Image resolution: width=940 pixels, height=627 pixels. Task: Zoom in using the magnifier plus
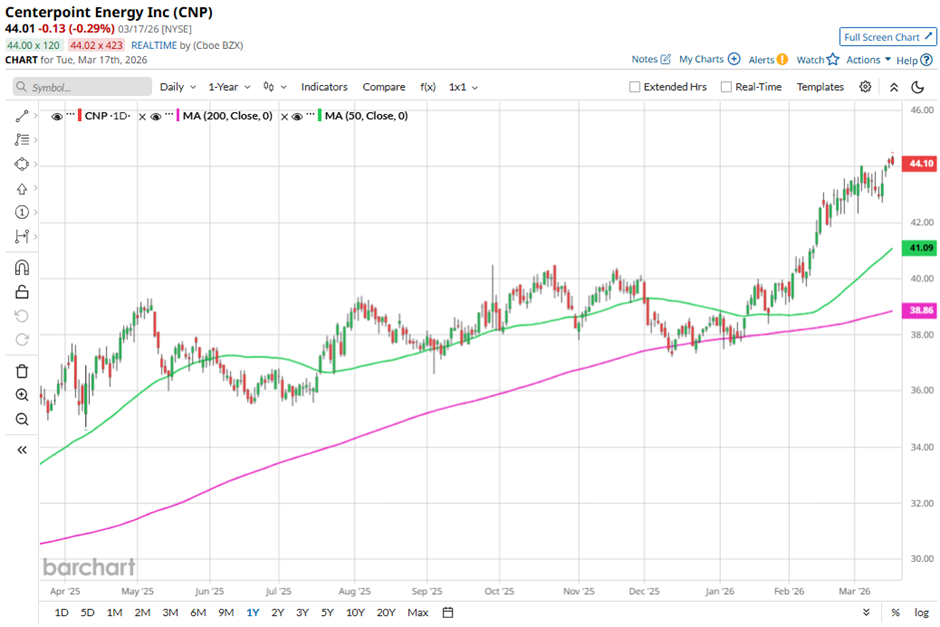(22, 395)
